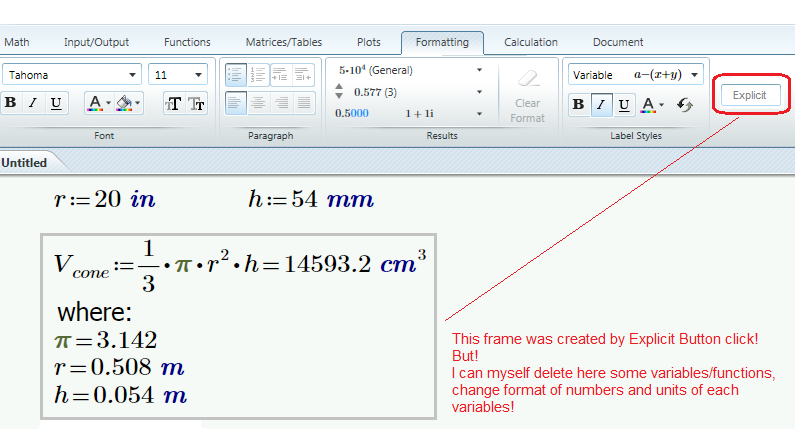This screenshot has height=438, width=795.
Task: Center paragraph text
Action: pos(258,103)
